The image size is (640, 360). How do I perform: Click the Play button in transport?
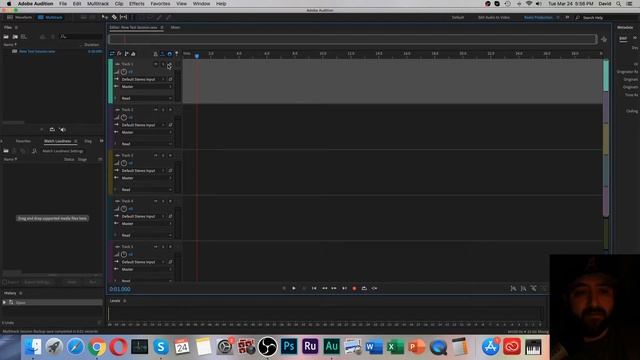coord(294,289)
